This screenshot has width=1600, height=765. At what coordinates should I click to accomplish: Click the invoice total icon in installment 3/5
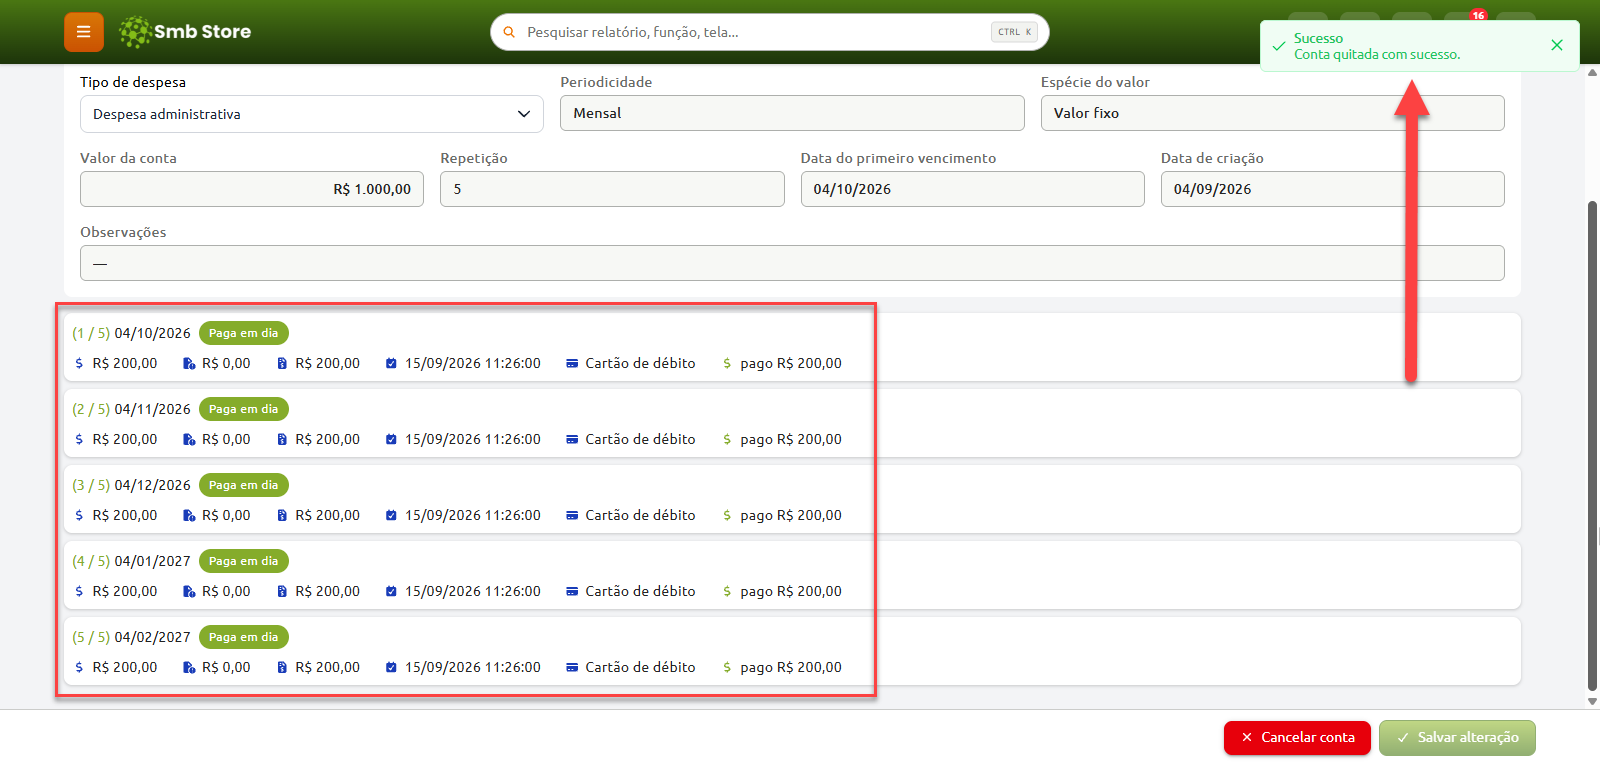pyautogui.click(x=282, y=515)
